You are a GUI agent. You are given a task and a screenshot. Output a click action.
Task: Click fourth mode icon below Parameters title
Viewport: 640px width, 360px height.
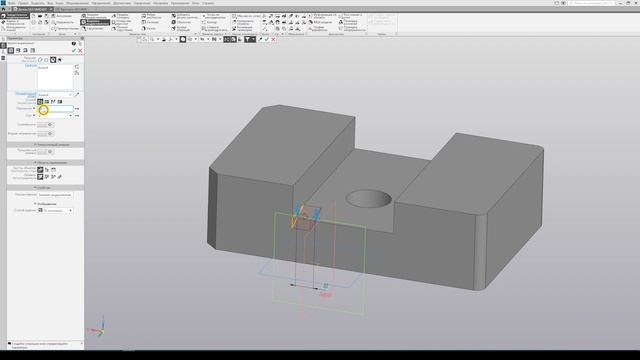pos(33,51)
